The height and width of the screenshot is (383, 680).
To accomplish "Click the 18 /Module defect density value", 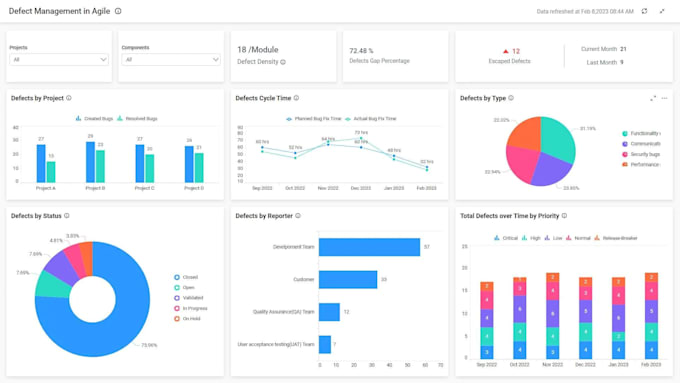I will point(258,50).
